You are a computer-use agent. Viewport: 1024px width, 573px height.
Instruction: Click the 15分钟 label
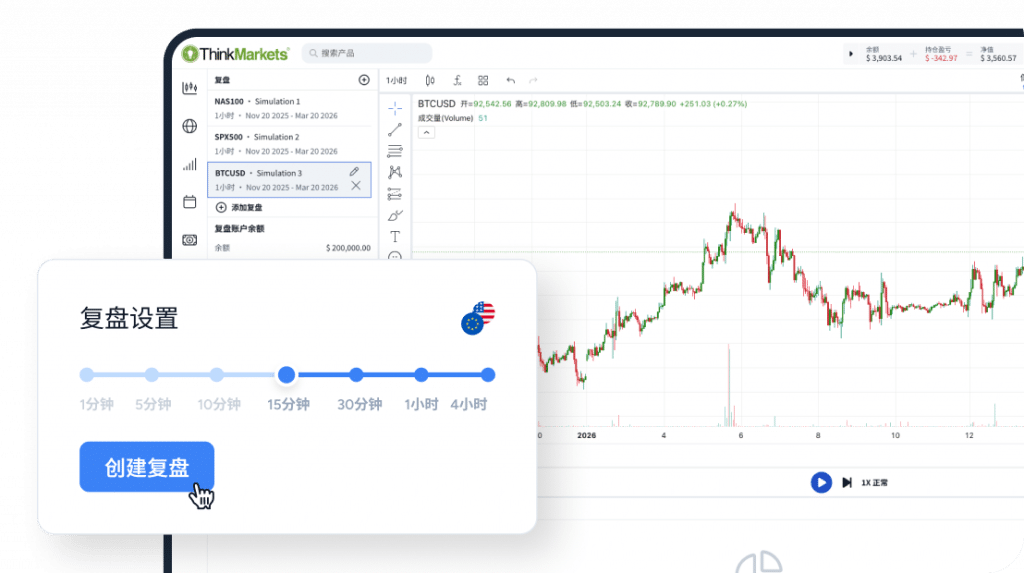(289, 404)
